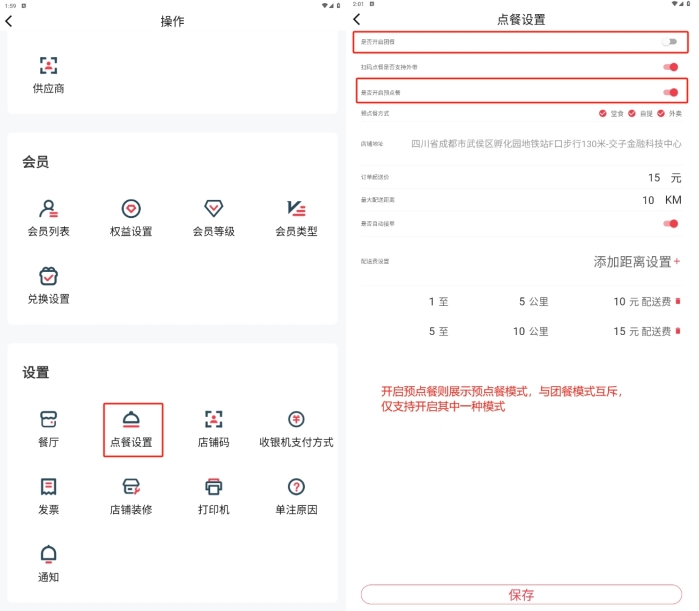This screenshot has height=611, width=699.
Task: Uncheck the 堂食 dine-in checkbox
Action: [602, 114]
